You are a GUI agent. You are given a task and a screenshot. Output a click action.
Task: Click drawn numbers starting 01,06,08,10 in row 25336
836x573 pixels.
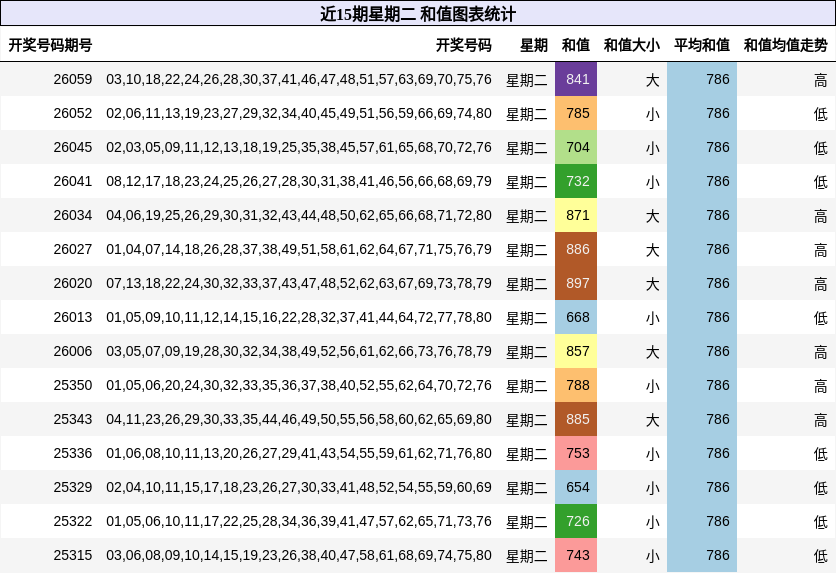click(299, 454)
